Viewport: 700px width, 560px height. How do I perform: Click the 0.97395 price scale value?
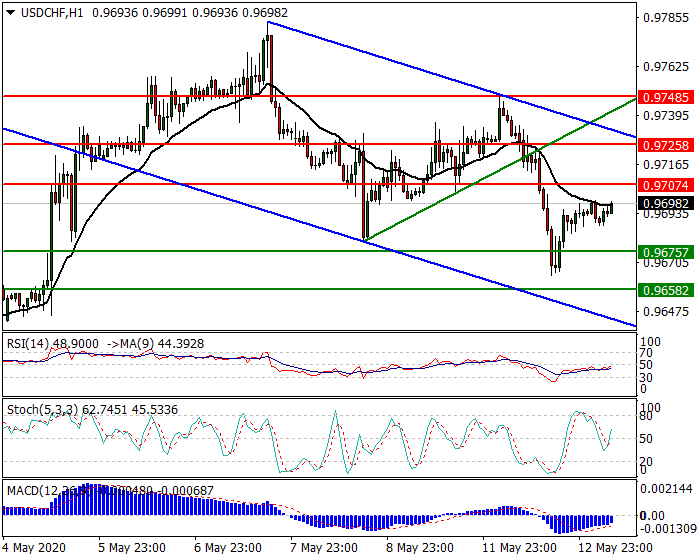pos(666,116)
